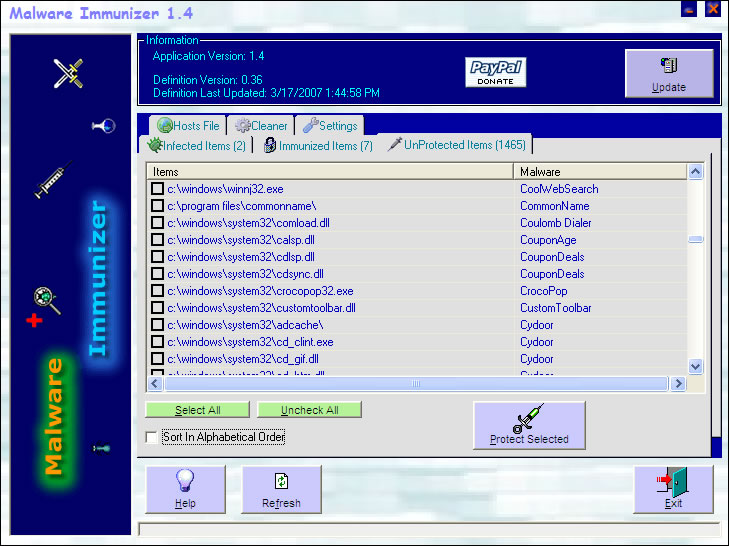Click the Uncheck All button

[x=309, y=410]
